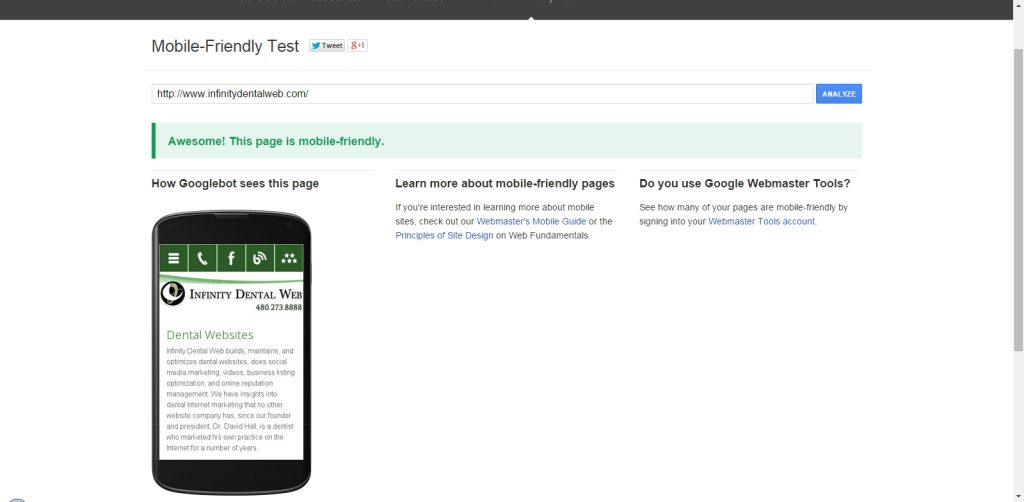Click the page vertical scrollbar thumb
The width and height of the screenshot is (1024, 502).
pyautogui.click(x=1018, y=199)
